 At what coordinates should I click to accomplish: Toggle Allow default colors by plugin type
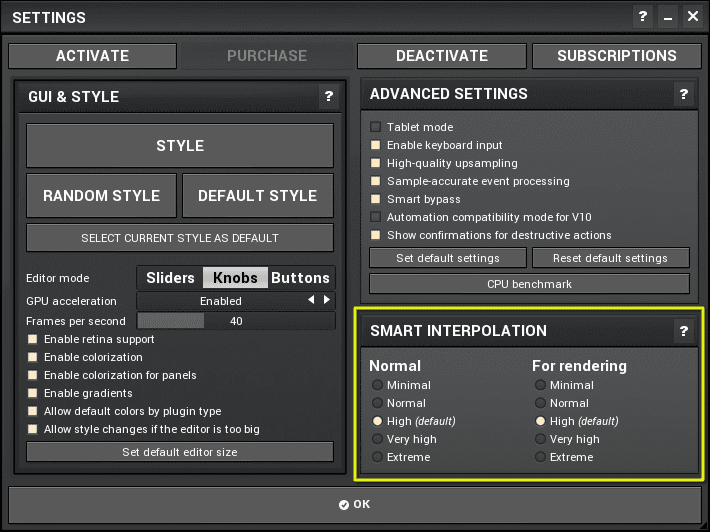tap(33, 411)
